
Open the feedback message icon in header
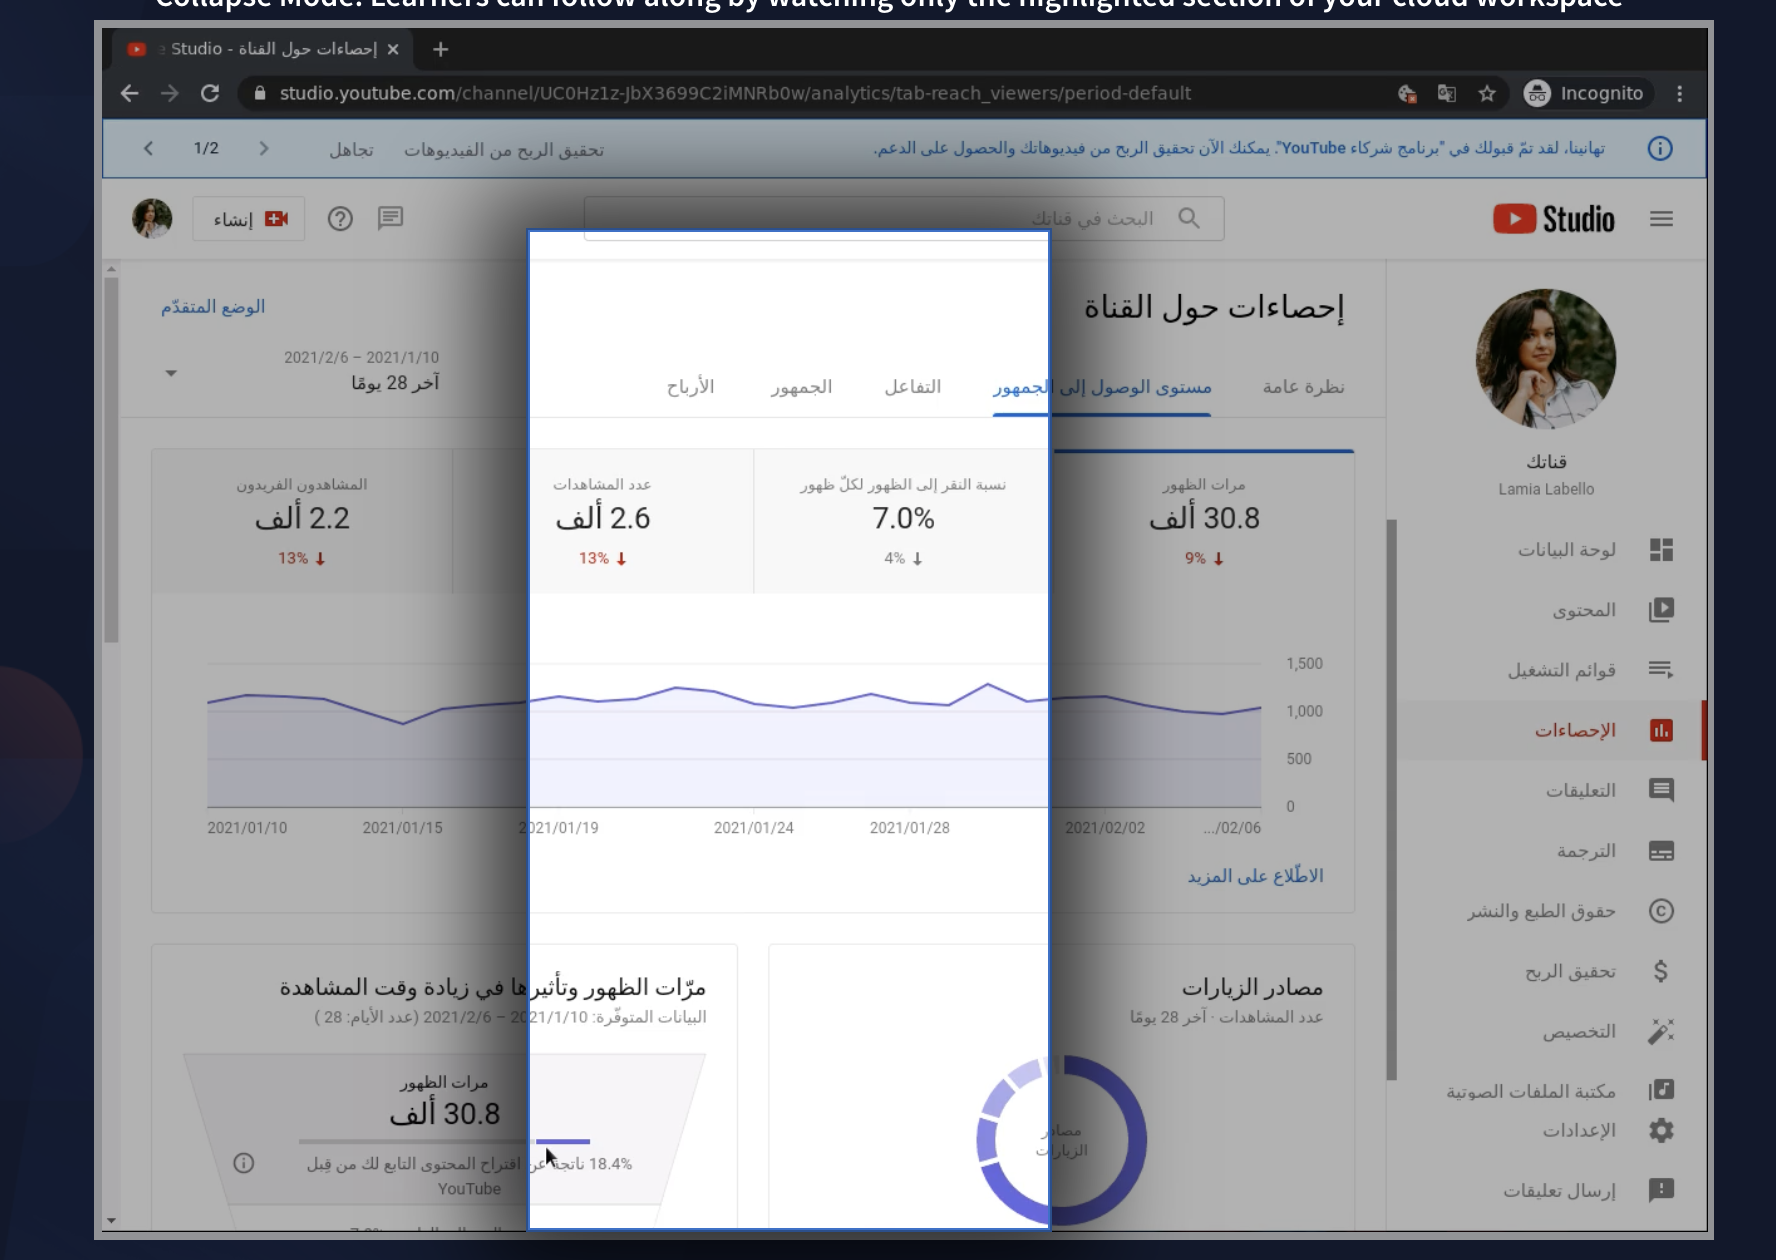pos(390,218)
